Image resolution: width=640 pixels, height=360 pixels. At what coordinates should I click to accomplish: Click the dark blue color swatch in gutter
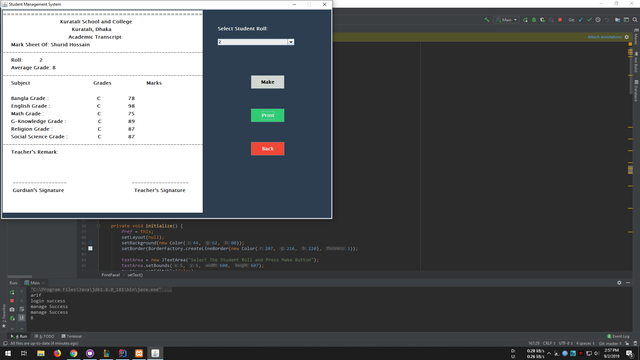(x=90, y=243)
